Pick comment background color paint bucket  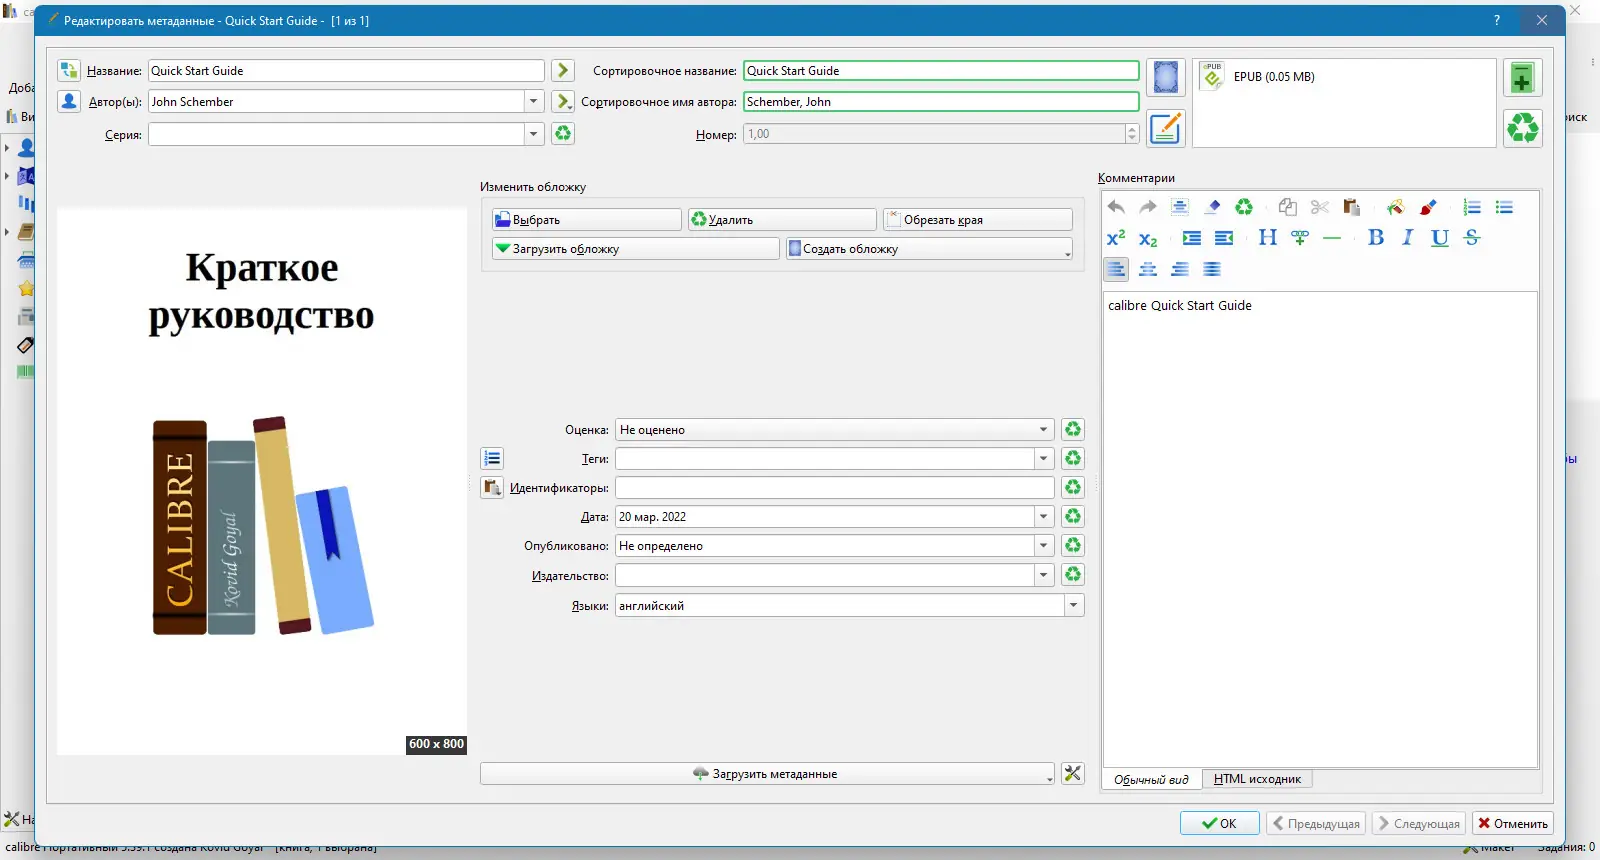click(x=1395, y=207)
